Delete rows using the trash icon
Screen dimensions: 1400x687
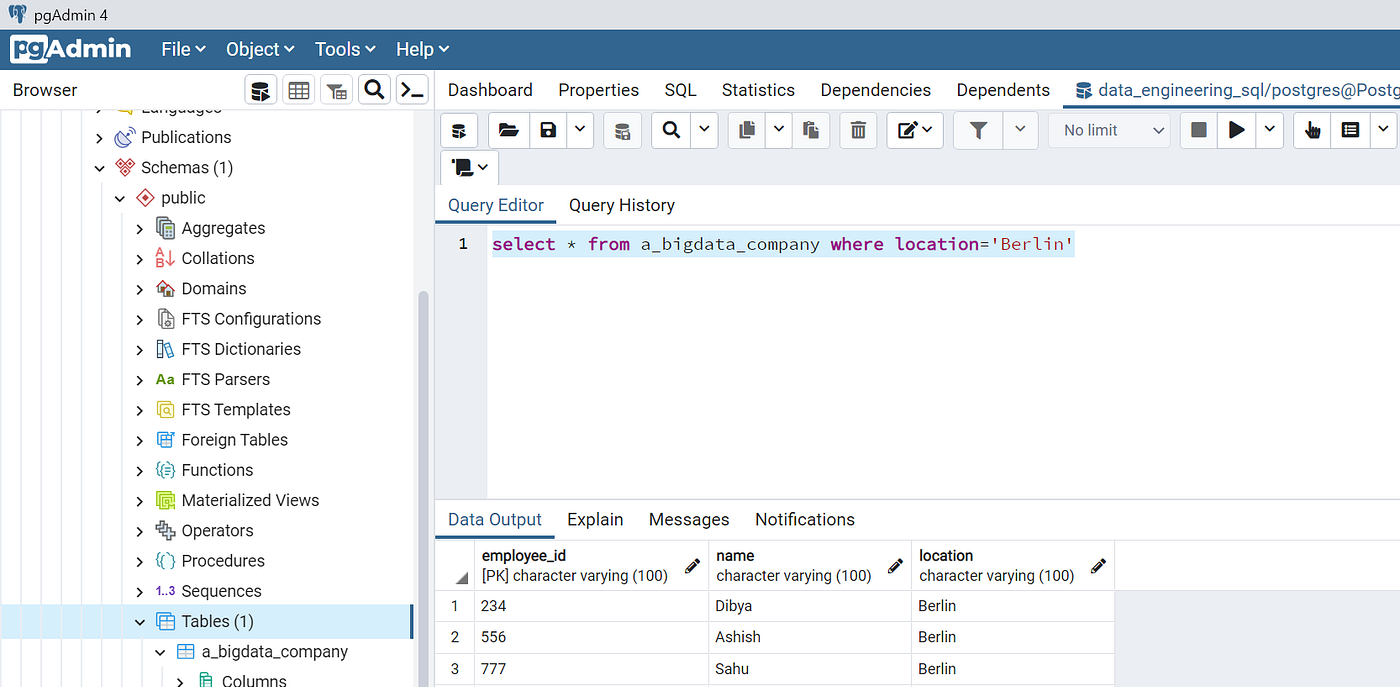click(858, 130)
